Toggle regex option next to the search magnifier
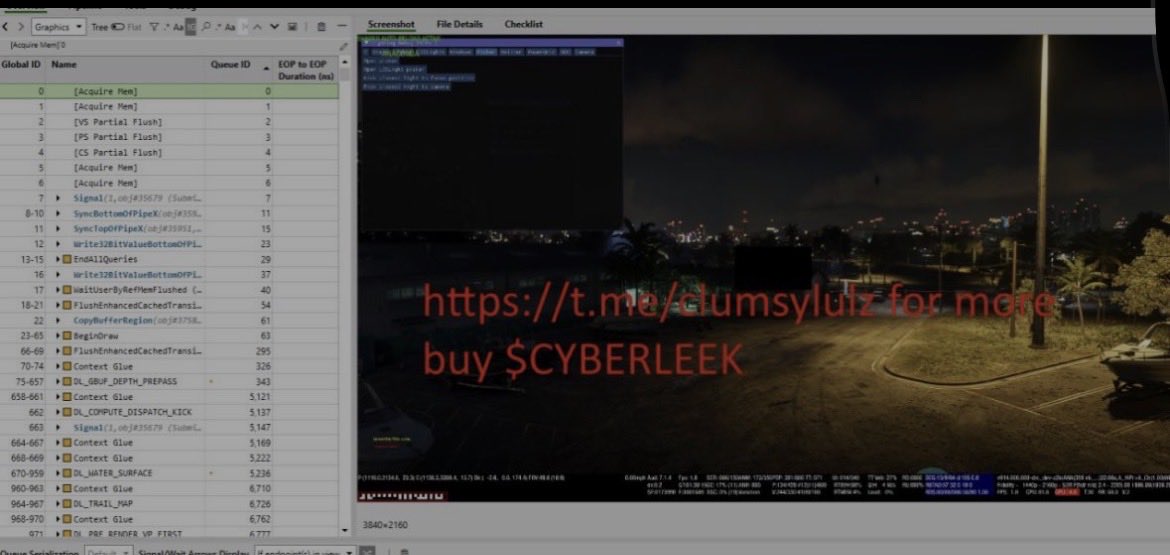The width and height of the screenshot is (1170, 555). tap(218, 27)
